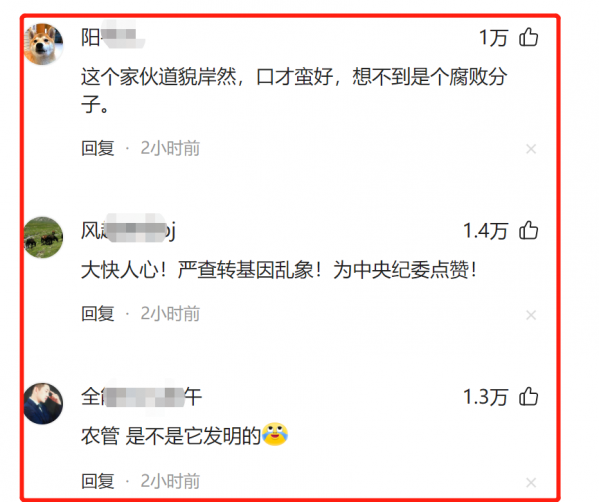Click the 1万 like count
The image size is (600, 502).
pos(493,38)
